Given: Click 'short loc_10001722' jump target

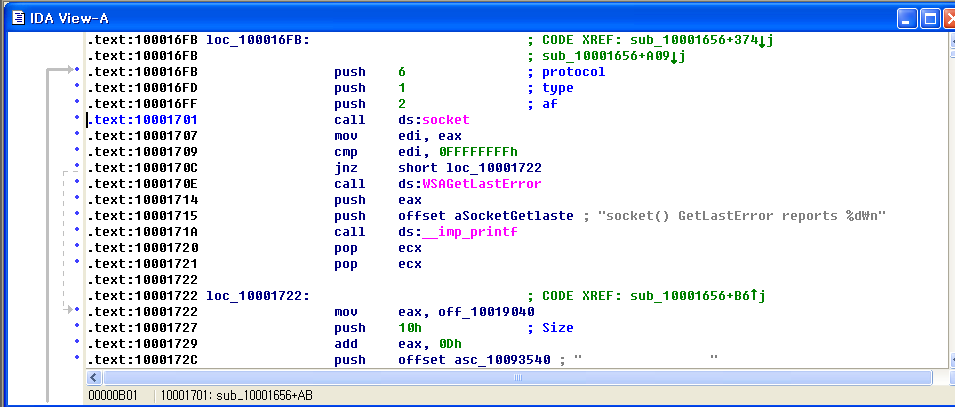Looking at the screenshot, I should click(470, 168).
